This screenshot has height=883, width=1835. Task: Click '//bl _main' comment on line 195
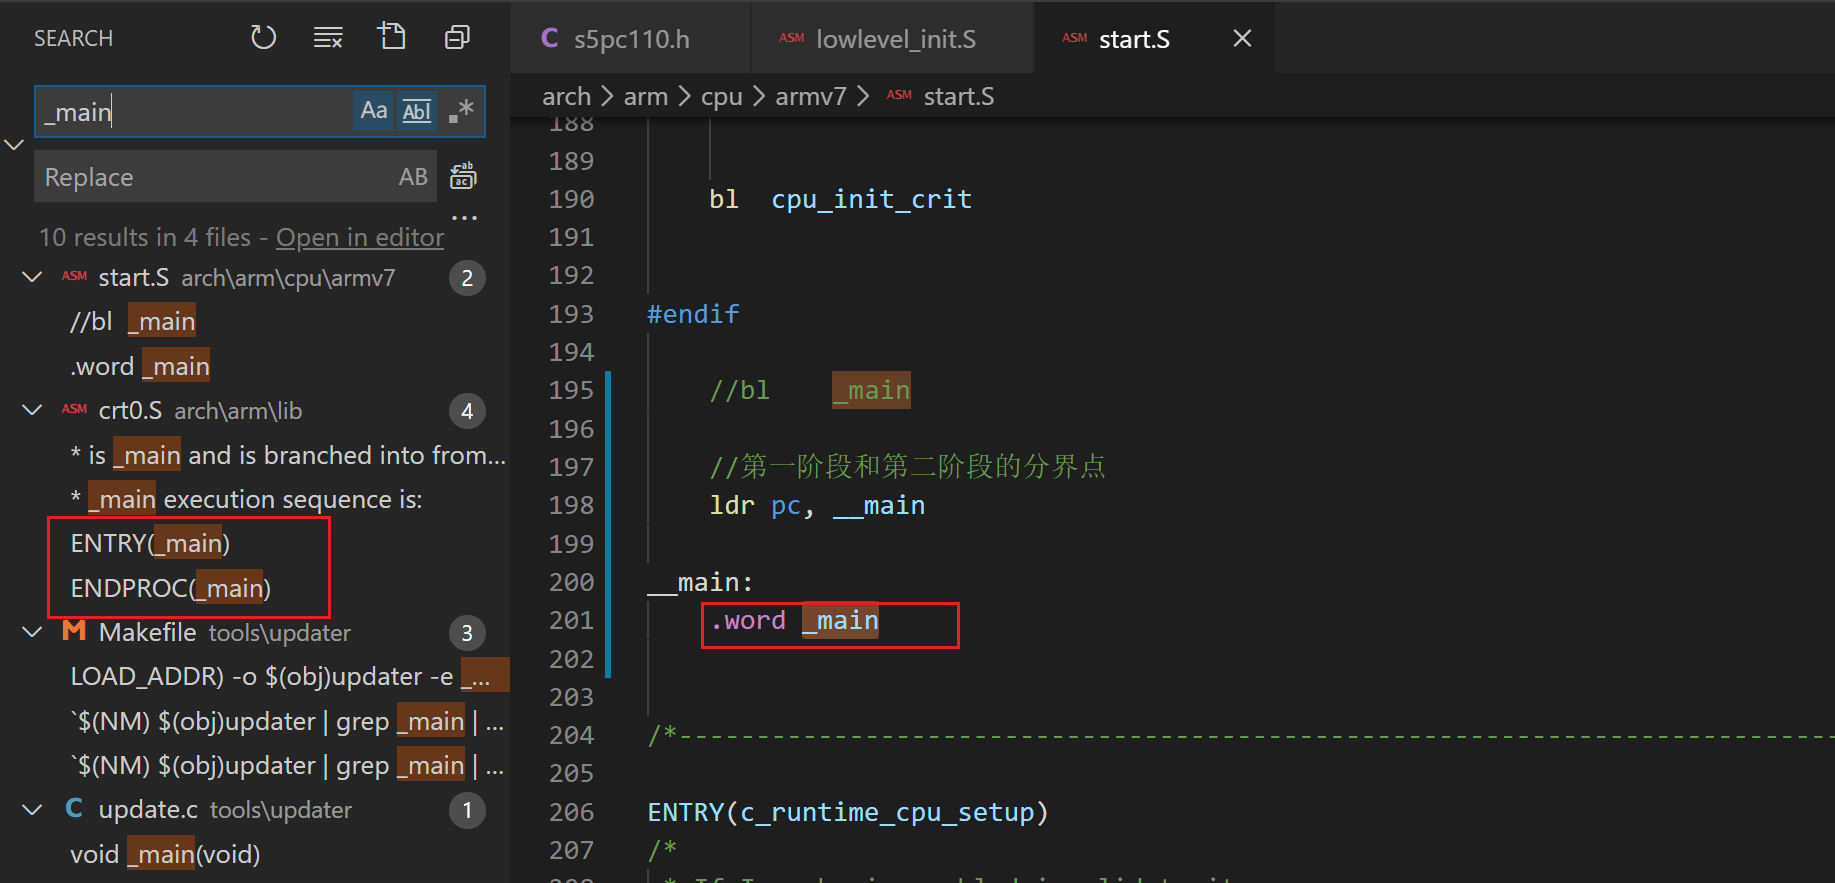click(x=810, y=391)
